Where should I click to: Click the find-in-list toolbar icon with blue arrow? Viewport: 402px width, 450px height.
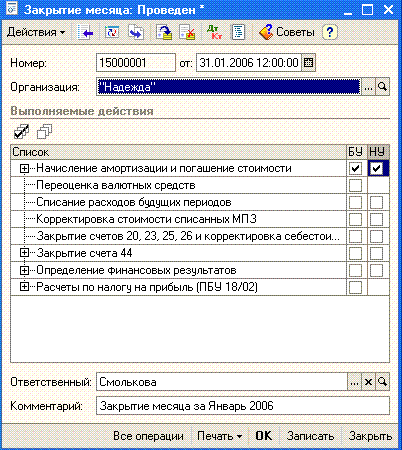[x=86, y=32]
